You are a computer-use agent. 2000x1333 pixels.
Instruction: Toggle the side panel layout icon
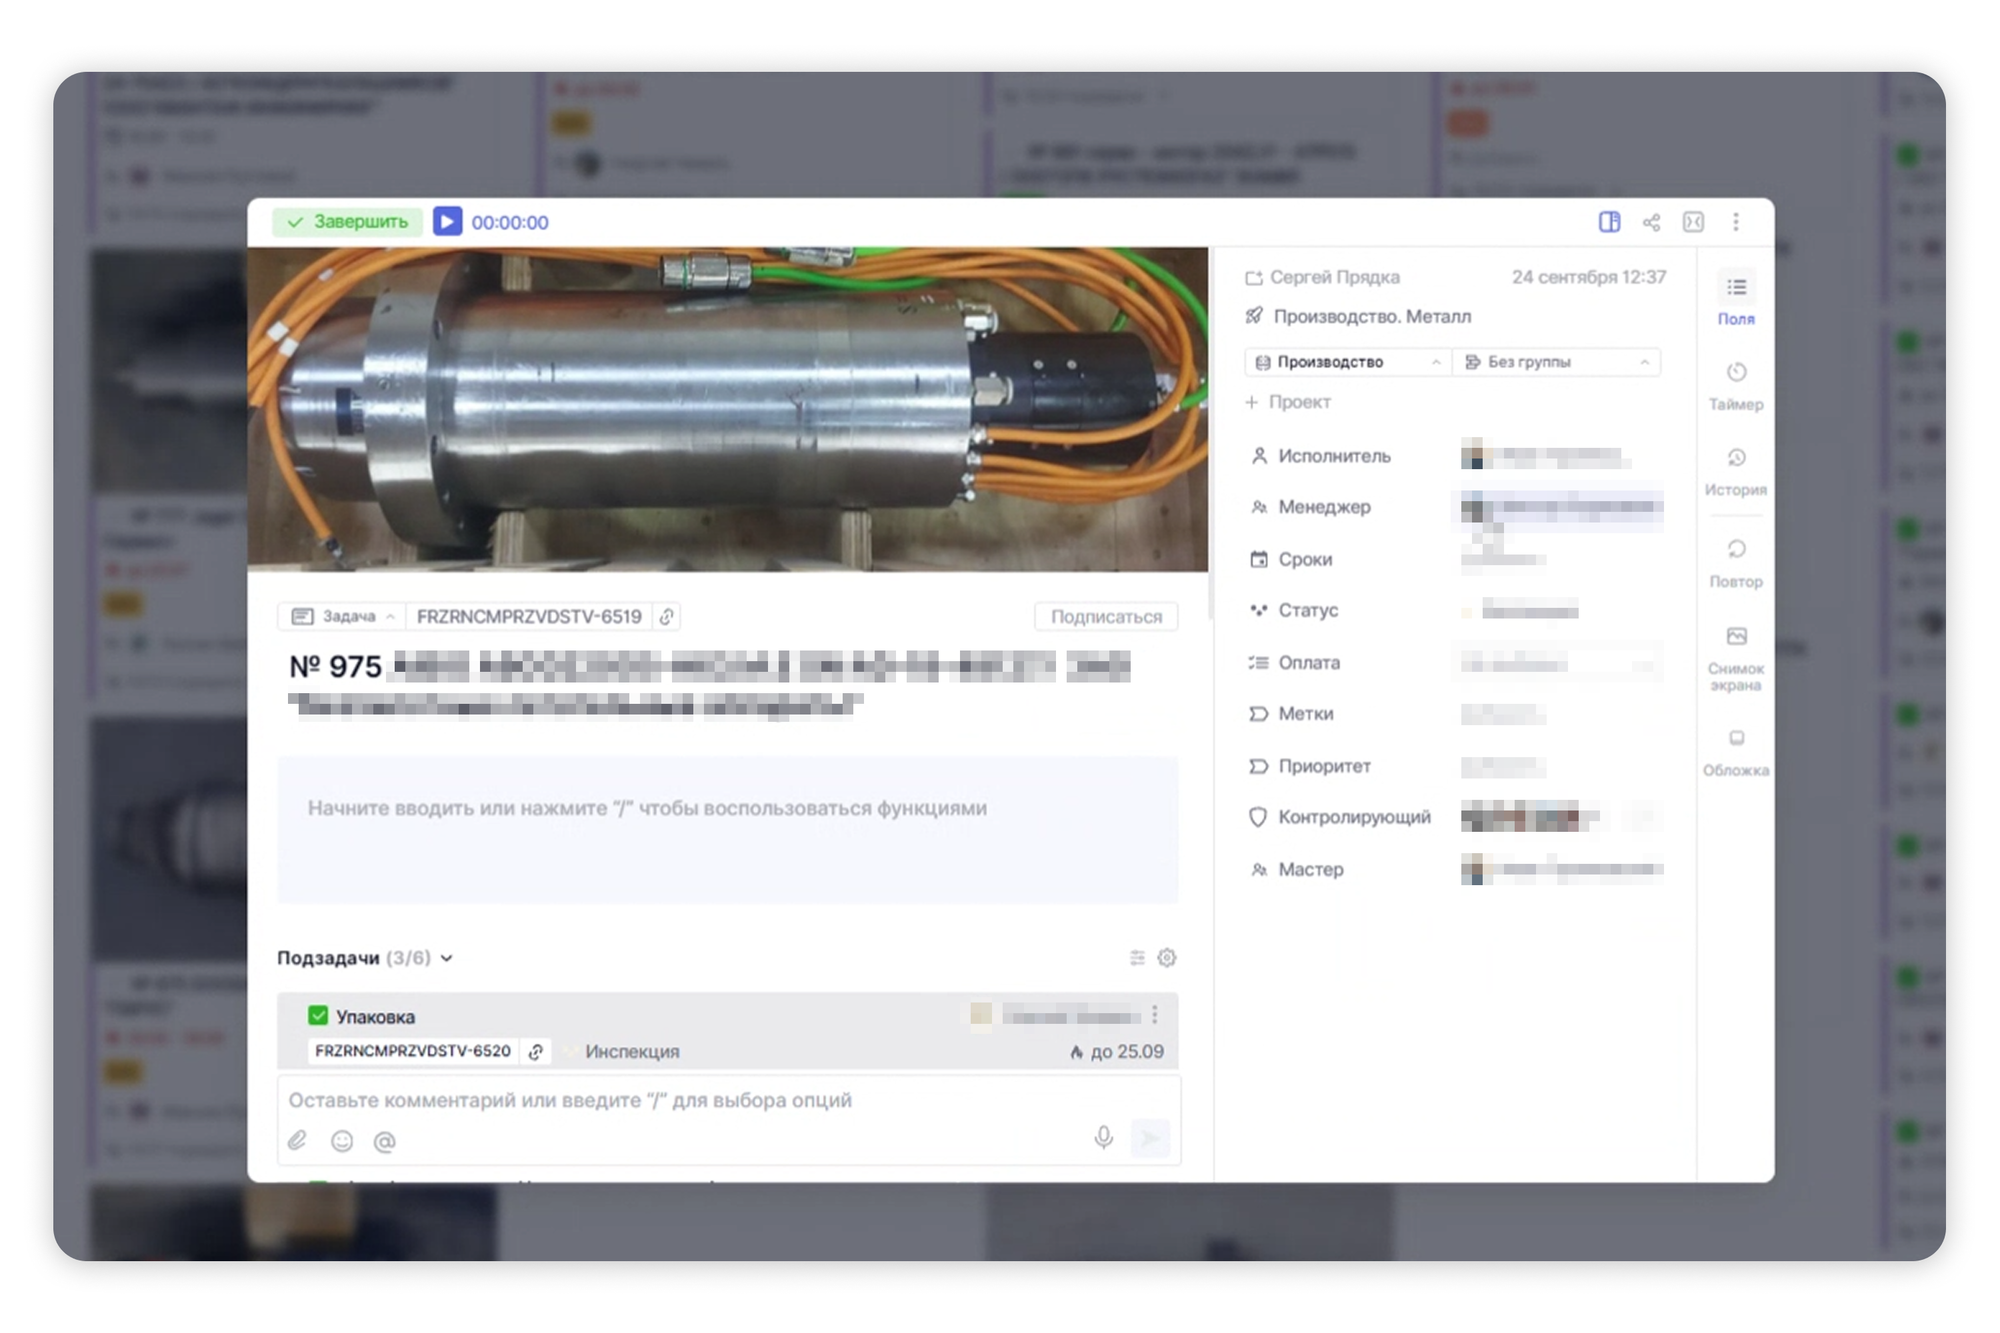tap(1609, 222)
